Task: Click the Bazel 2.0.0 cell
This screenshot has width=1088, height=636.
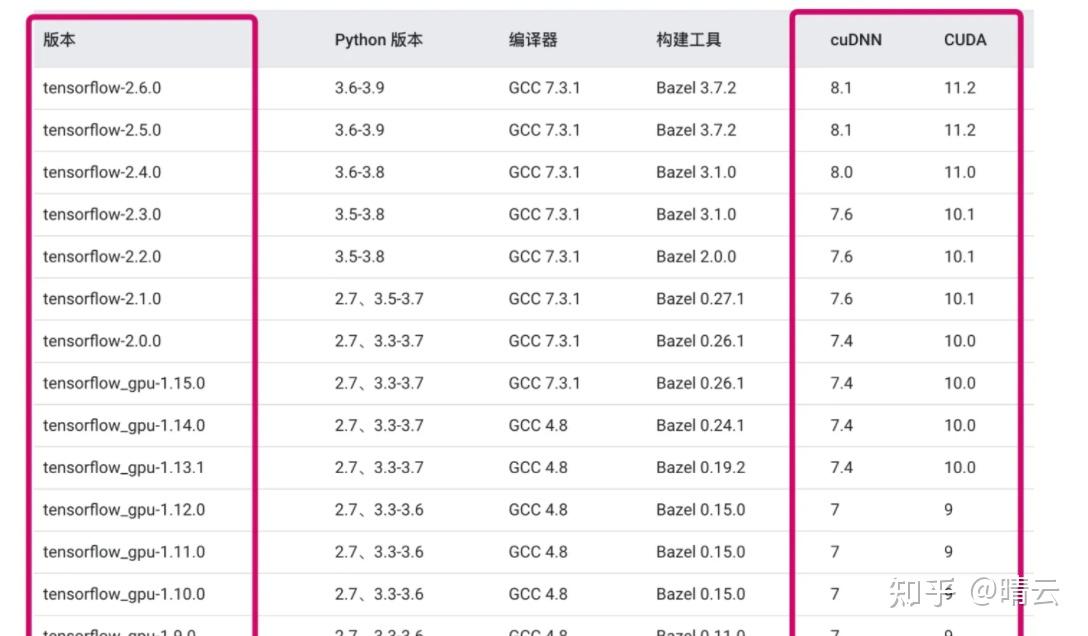Action: [696, 257]
